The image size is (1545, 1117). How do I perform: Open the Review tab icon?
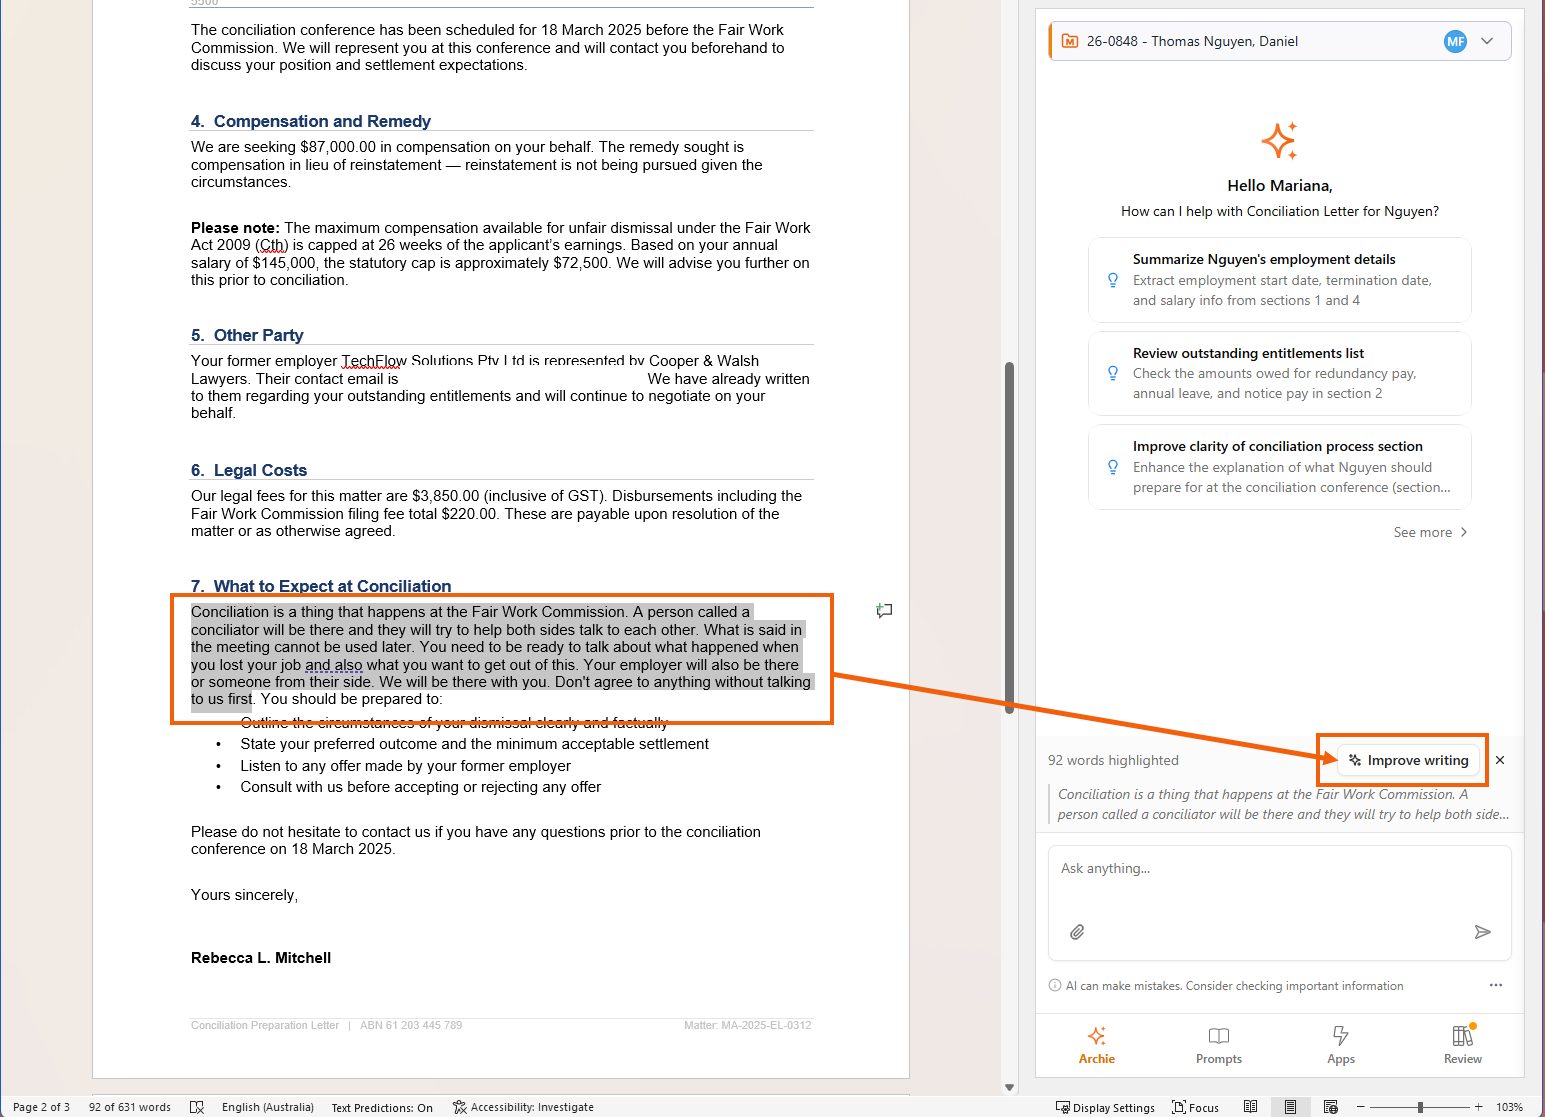[x=1462, y=1044]
